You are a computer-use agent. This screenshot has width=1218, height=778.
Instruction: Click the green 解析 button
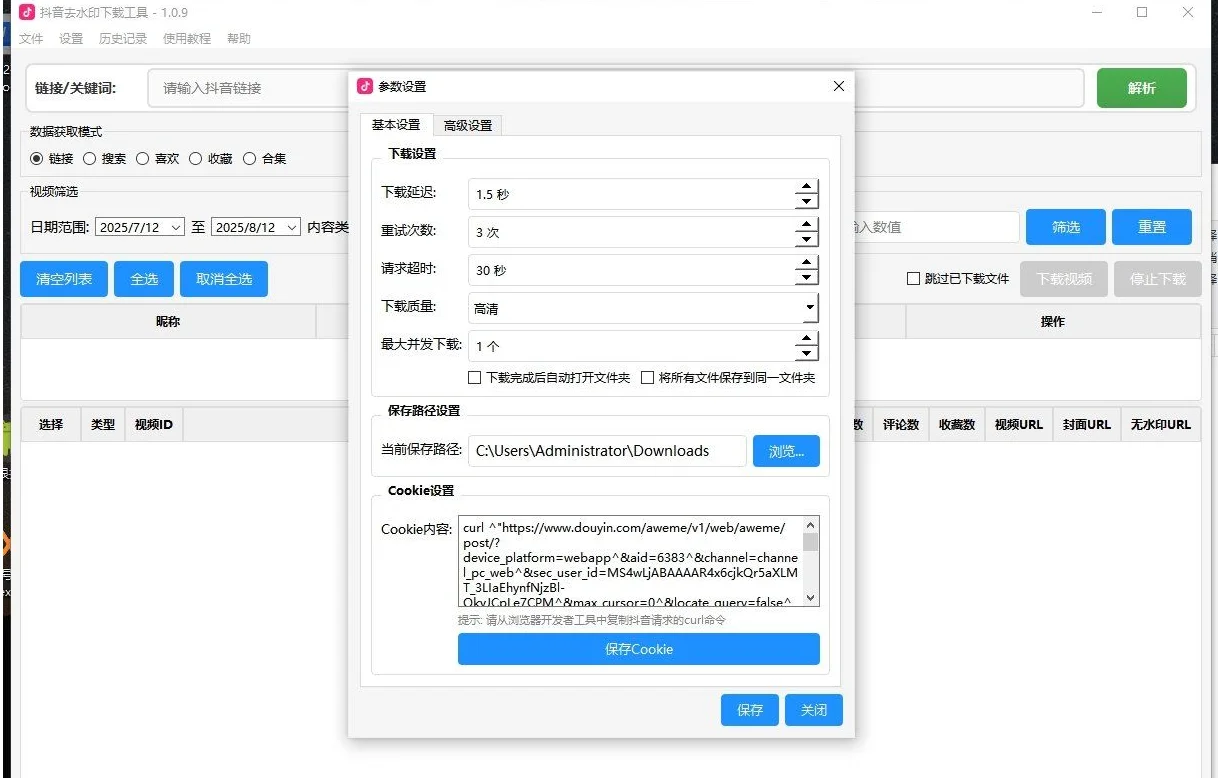point(1142,88)
